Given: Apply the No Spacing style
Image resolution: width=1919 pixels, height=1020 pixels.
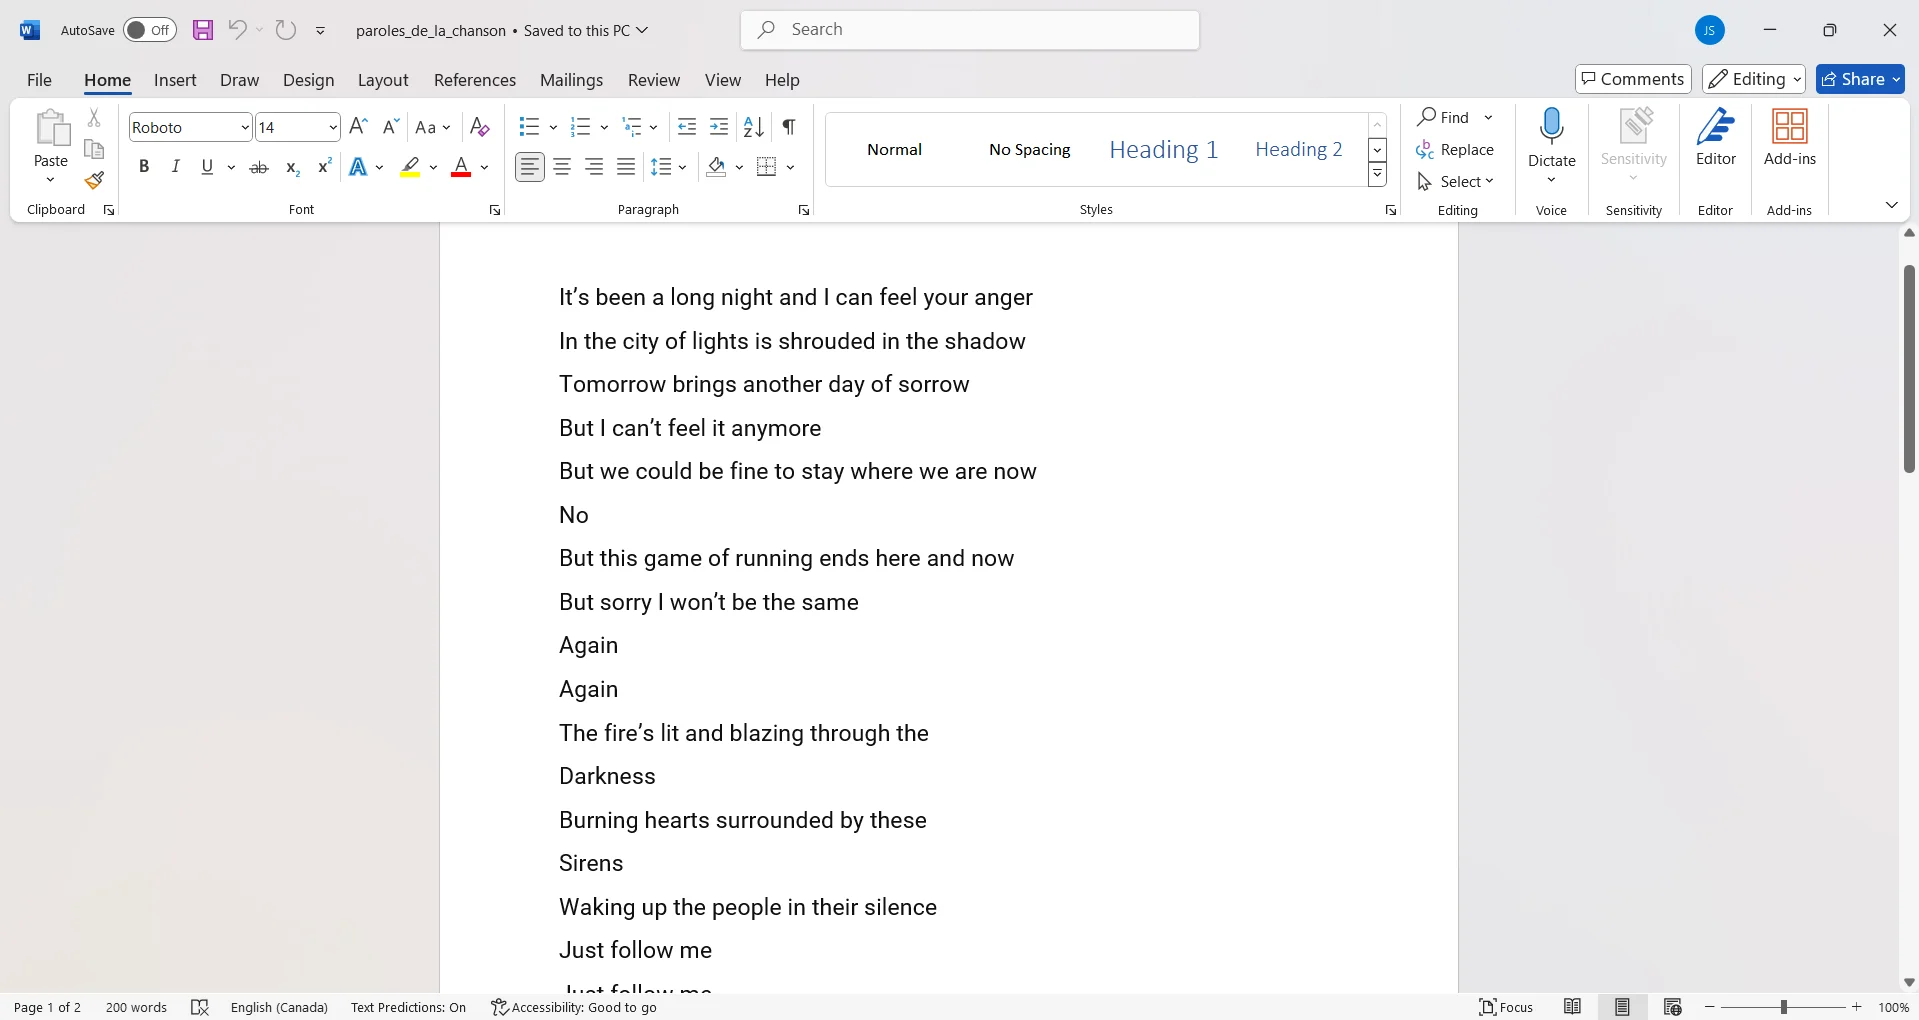Looking at the screenshot, I should click(1030, 149).
